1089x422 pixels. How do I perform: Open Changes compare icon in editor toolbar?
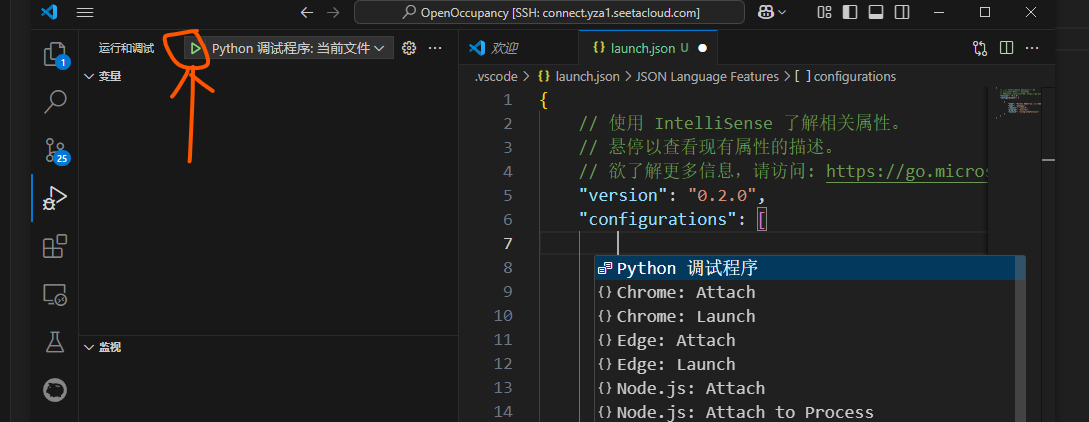(x=980, y=48)
